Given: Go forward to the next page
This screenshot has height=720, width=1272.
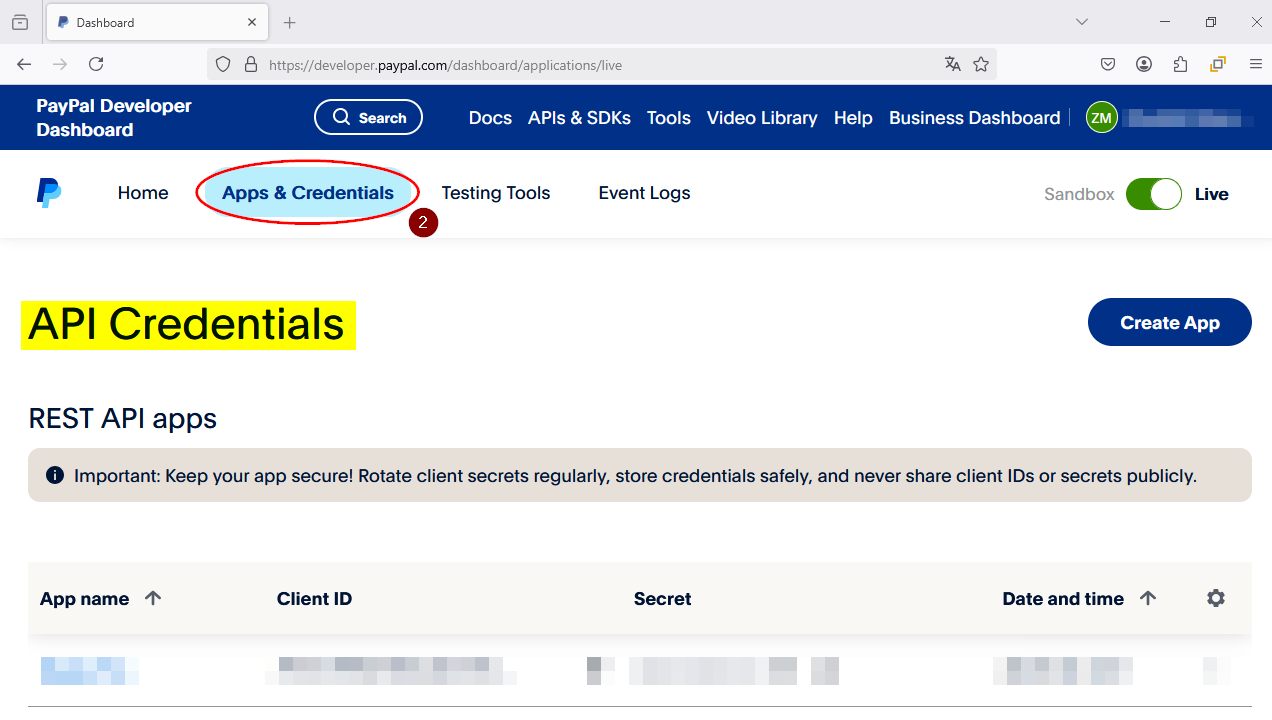Looking at the screenshot, I should tap(60, 64).
